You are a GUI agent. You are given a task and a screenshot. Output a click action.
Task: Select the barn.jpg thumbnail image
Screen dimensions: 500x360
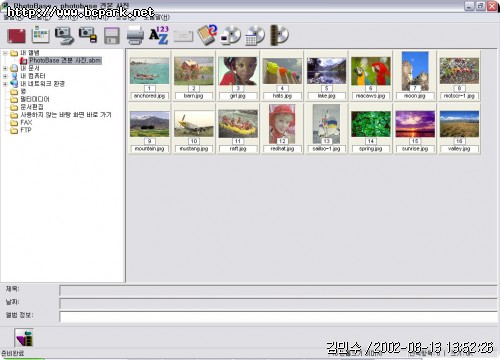[194, 71]
